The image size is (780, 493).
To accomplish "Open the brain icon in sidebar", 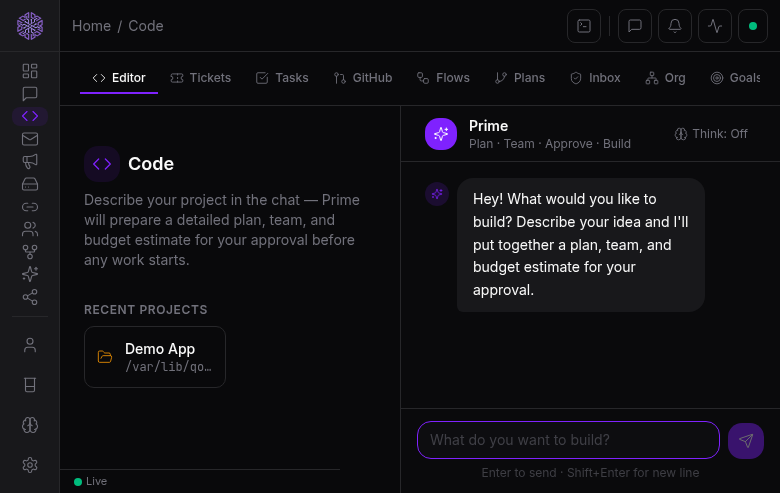I will tap(30, 425).
